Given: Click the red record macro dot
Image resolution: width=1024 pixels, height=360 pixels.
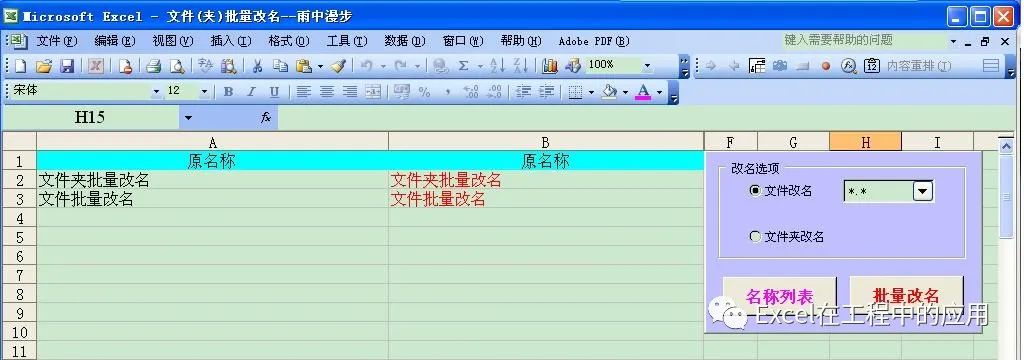Looking at the screenshot, I should pos(826,66).
